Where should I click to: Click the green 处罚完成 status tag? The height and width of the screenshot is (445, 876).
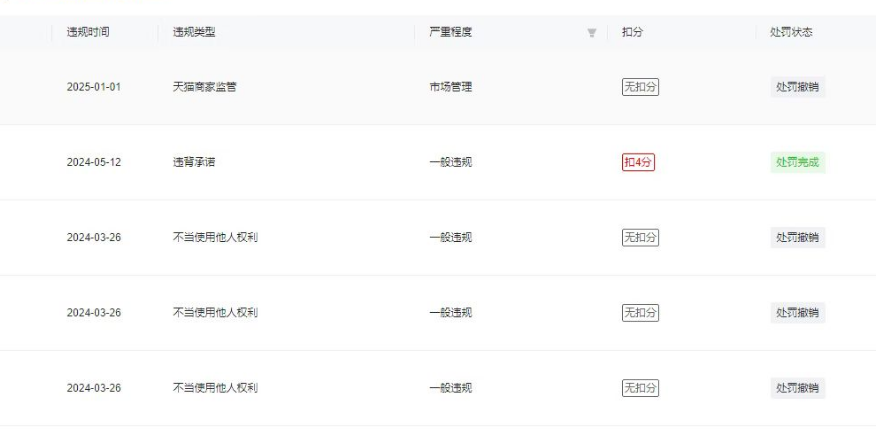pos(798,162)
